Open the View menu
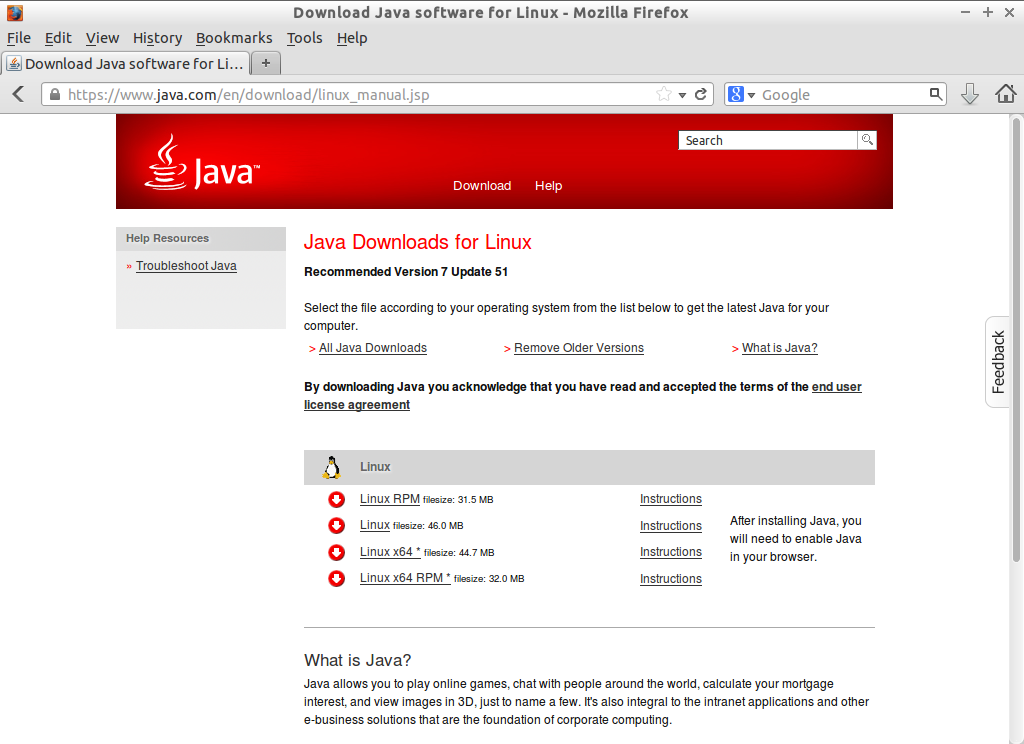 103,38
